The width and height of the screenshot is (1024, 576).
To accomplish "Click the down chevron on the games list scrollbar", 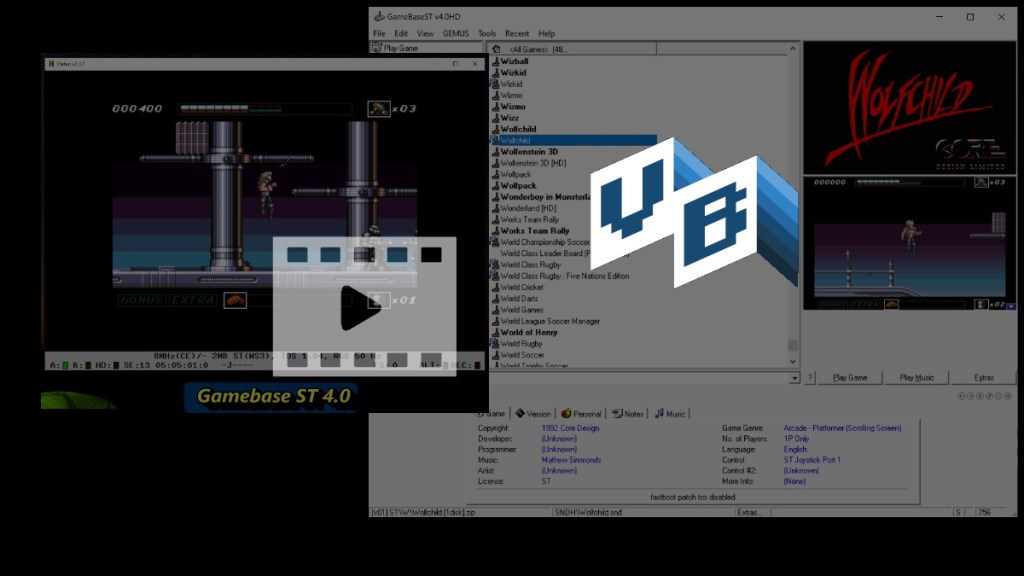I will click(x=793, y=360).
